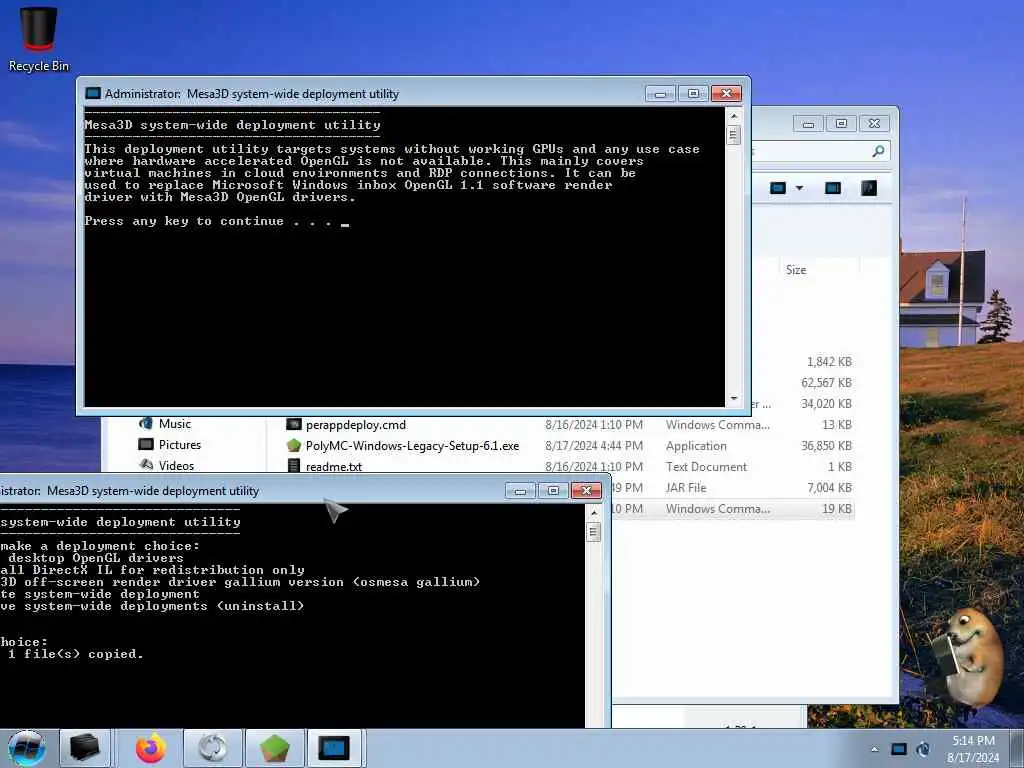Click 'Press any key to continue' text in console
1024x768 pixels.
point(184,221)
